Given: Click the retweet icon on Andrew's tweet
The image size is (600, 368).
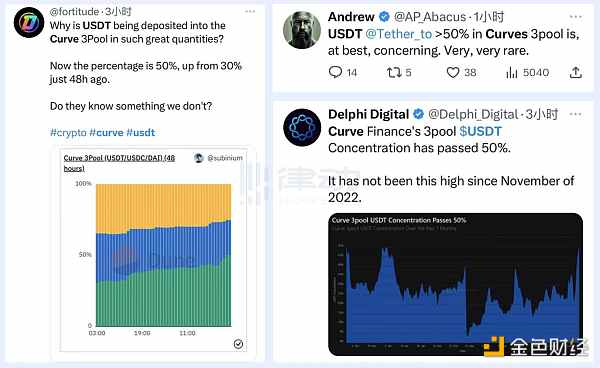Looking at the screenshot, I should pyautogui.click(x=394, y=72).
